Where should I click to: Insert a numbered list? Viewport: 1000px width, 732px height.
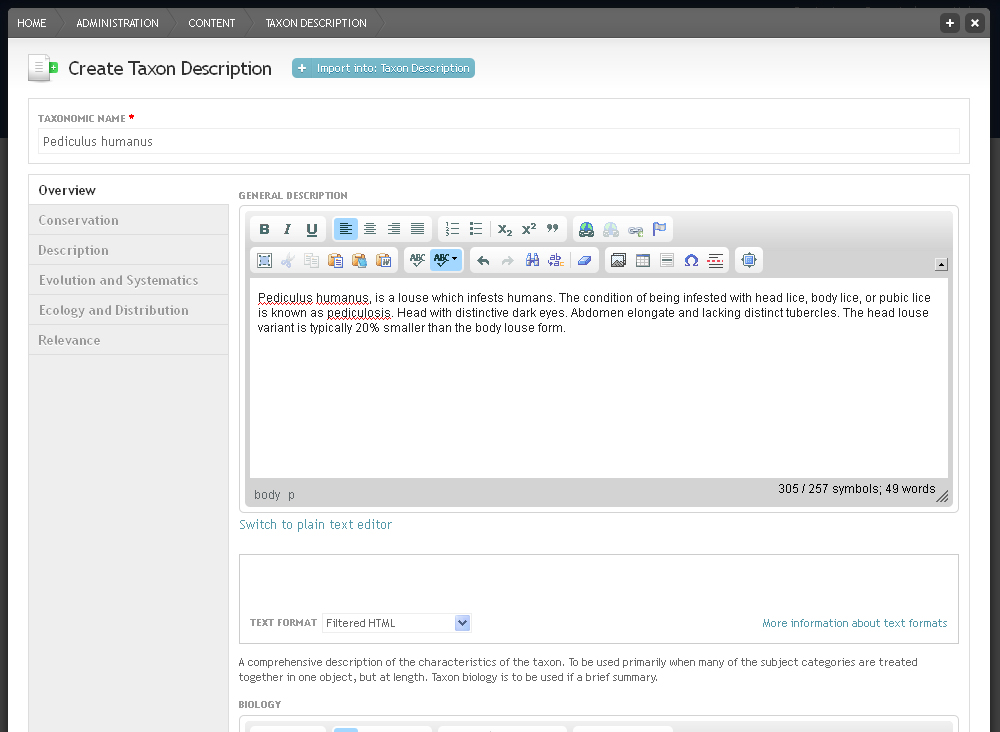[452, 229]
